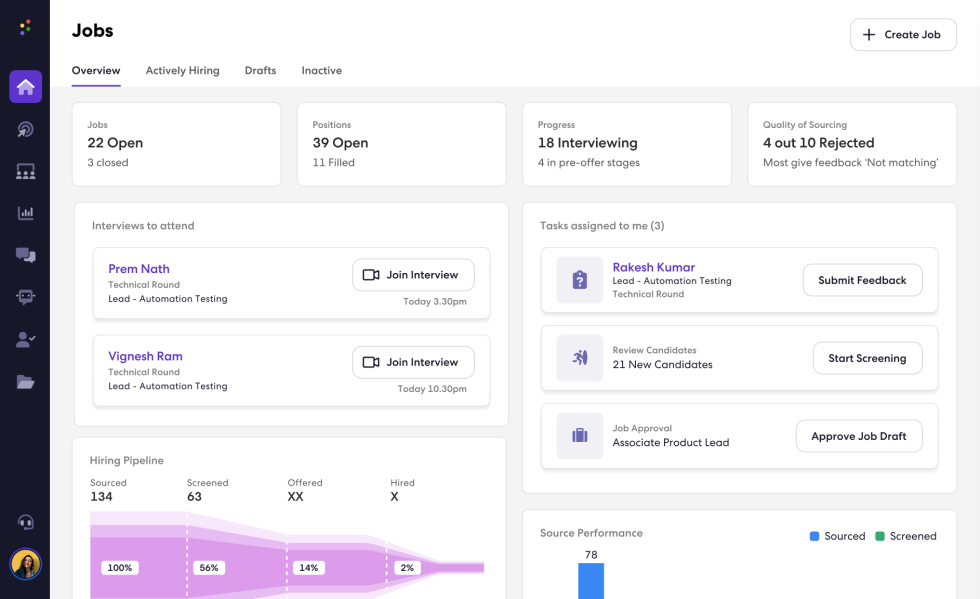The image size is (980, 599).
Task: Open the user profile avatar
Action: point(26,564)
